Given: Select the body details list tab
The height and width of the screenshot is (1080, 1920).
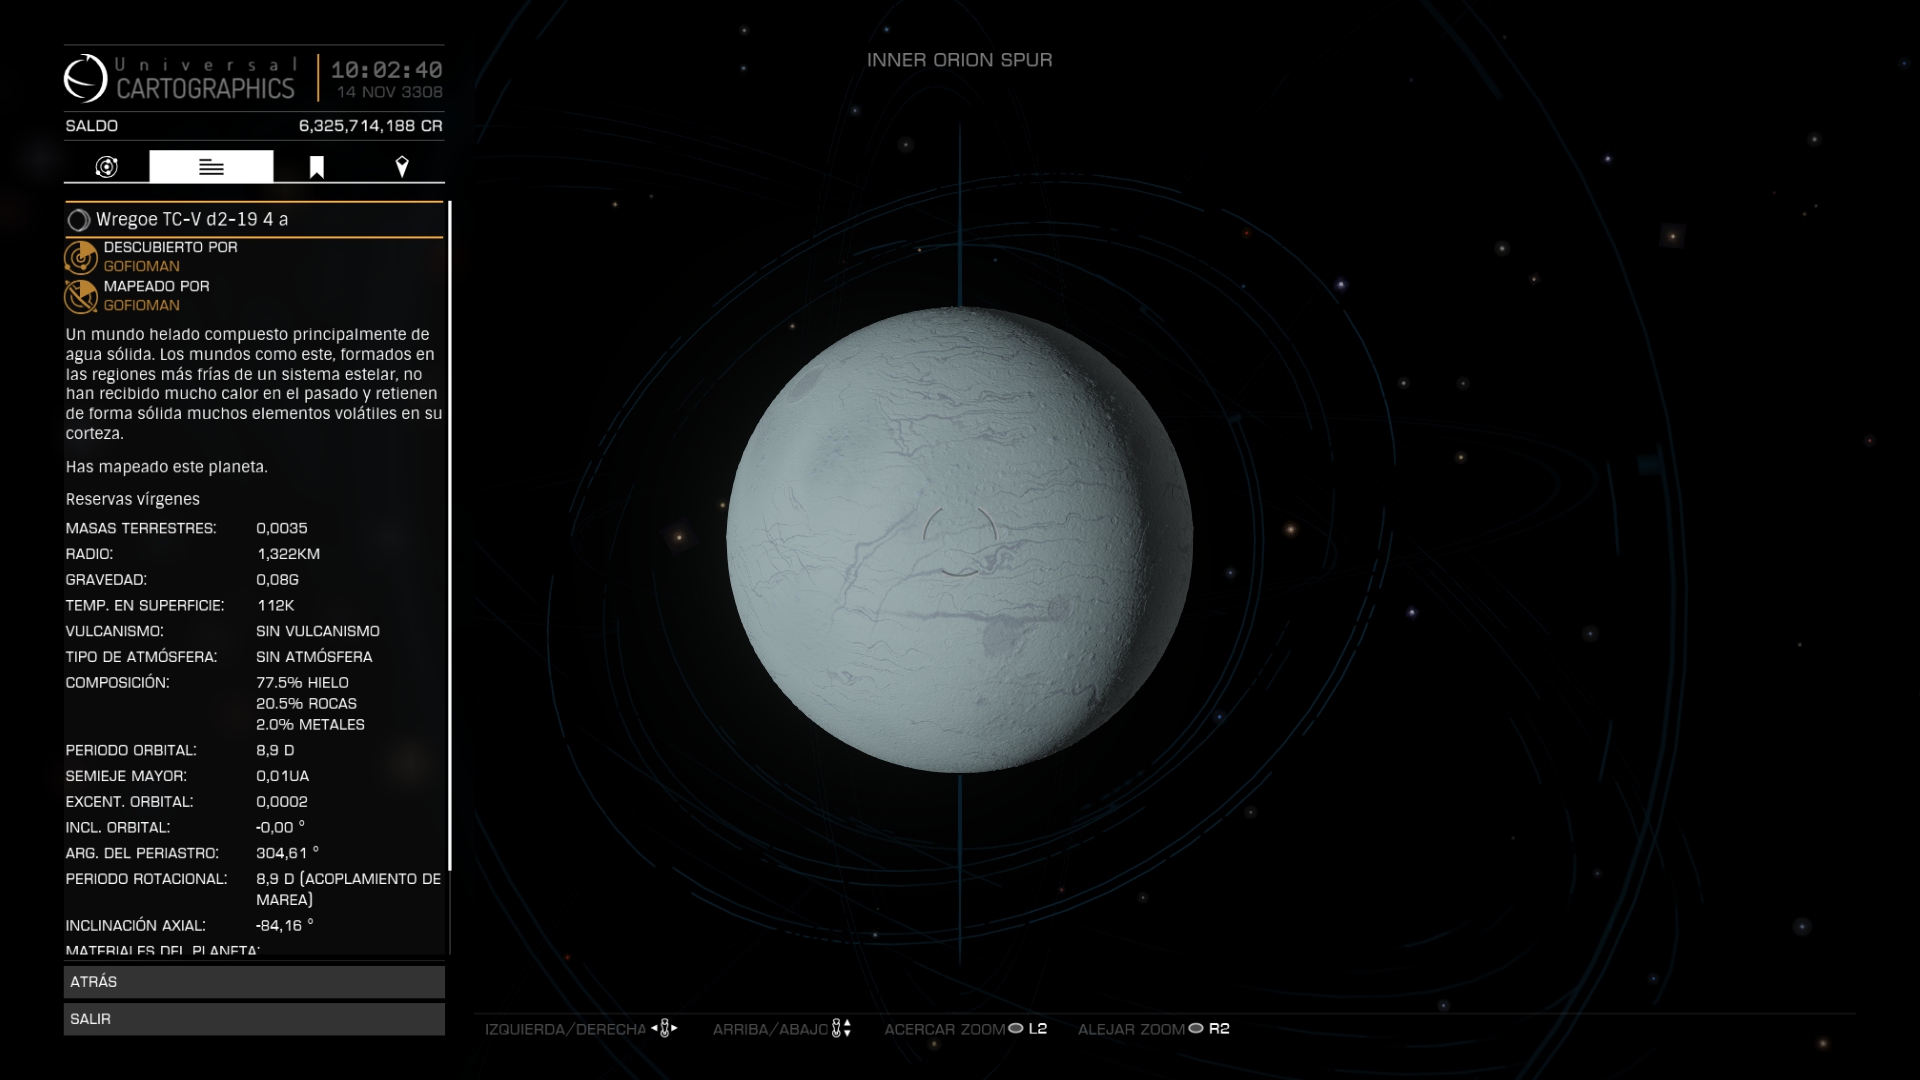Looking at the screenshot, I should click(x=211, y=167).
